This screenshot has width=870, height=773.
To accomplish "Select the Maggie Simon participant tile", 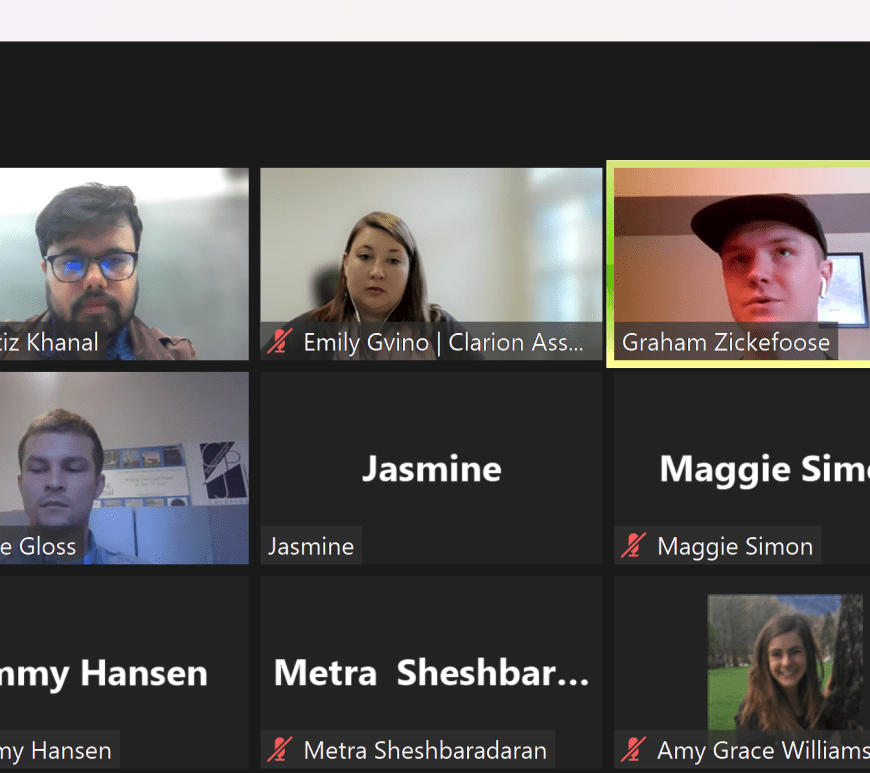I will pos(742,468).
